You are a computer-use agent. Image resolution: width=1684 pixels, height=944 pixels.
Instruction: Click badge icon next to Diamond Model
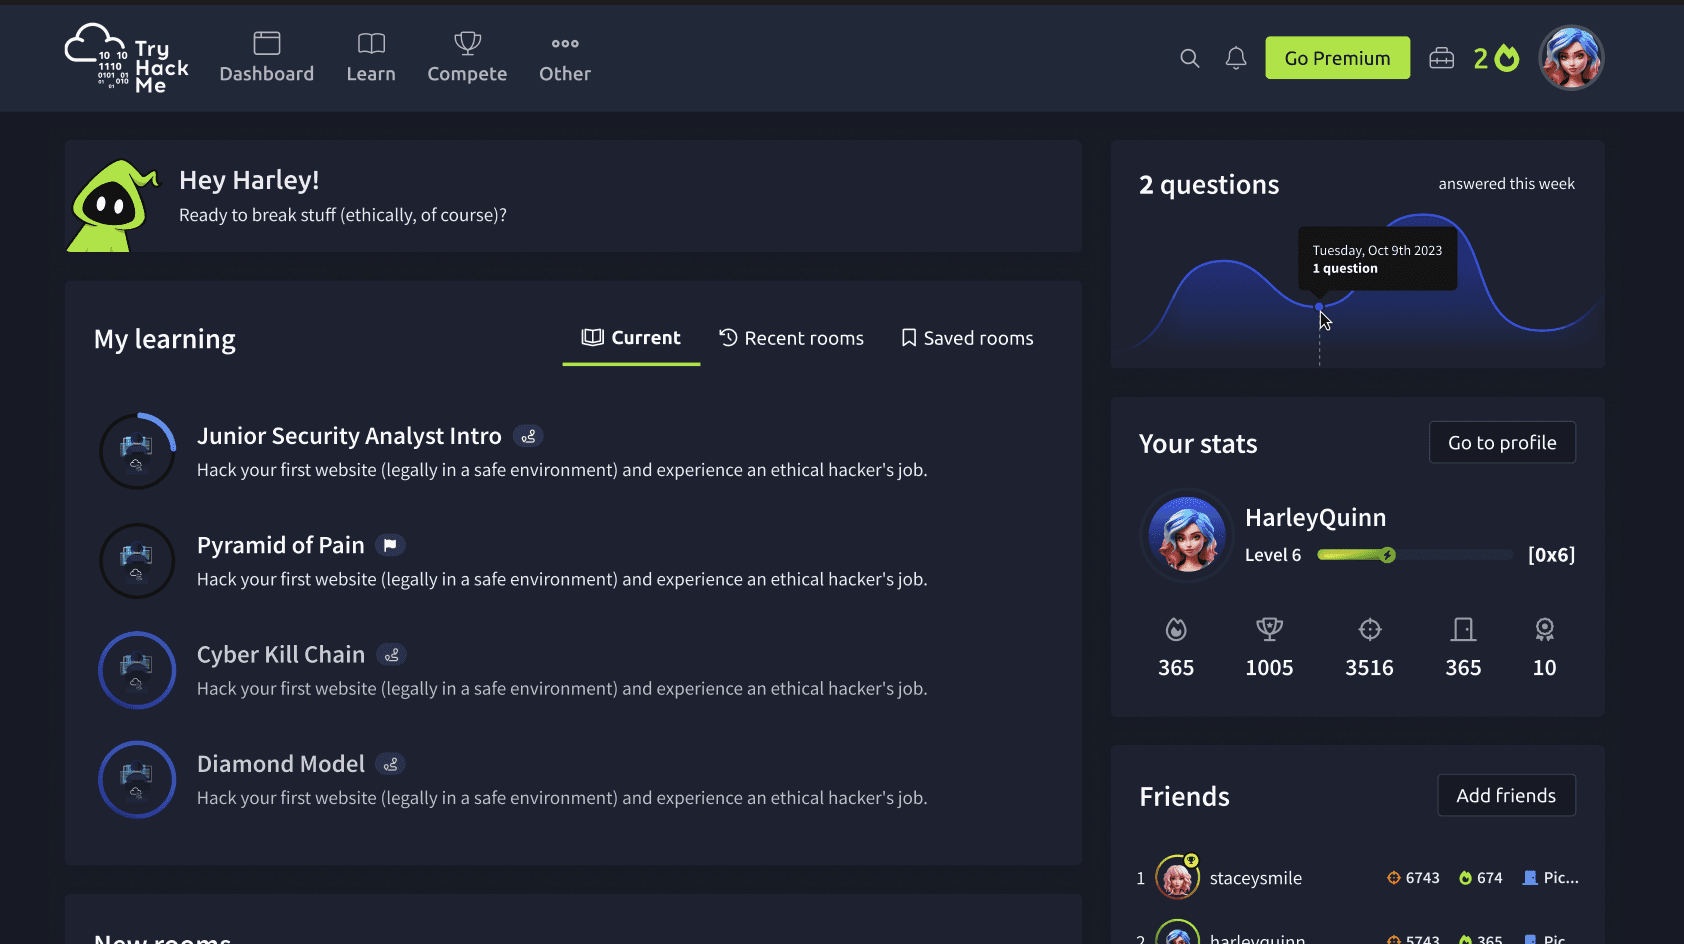click(x=390, y=764)
